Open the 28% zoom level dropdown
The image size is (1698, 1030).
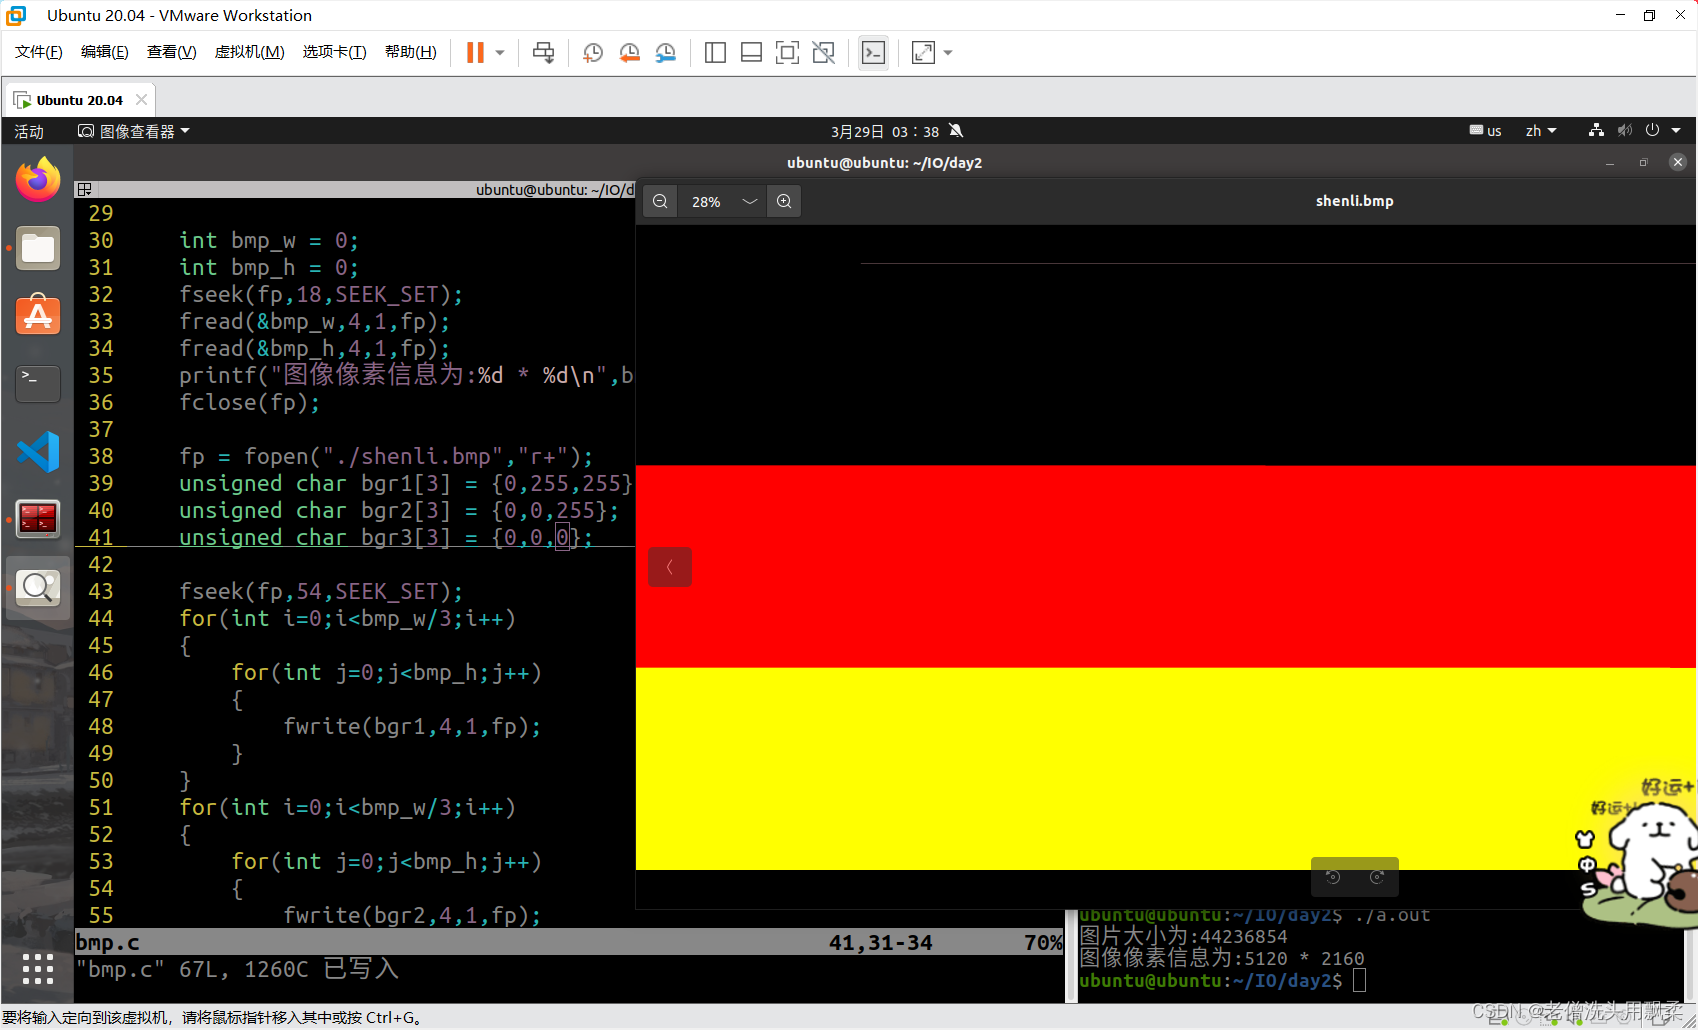(750, 201)
